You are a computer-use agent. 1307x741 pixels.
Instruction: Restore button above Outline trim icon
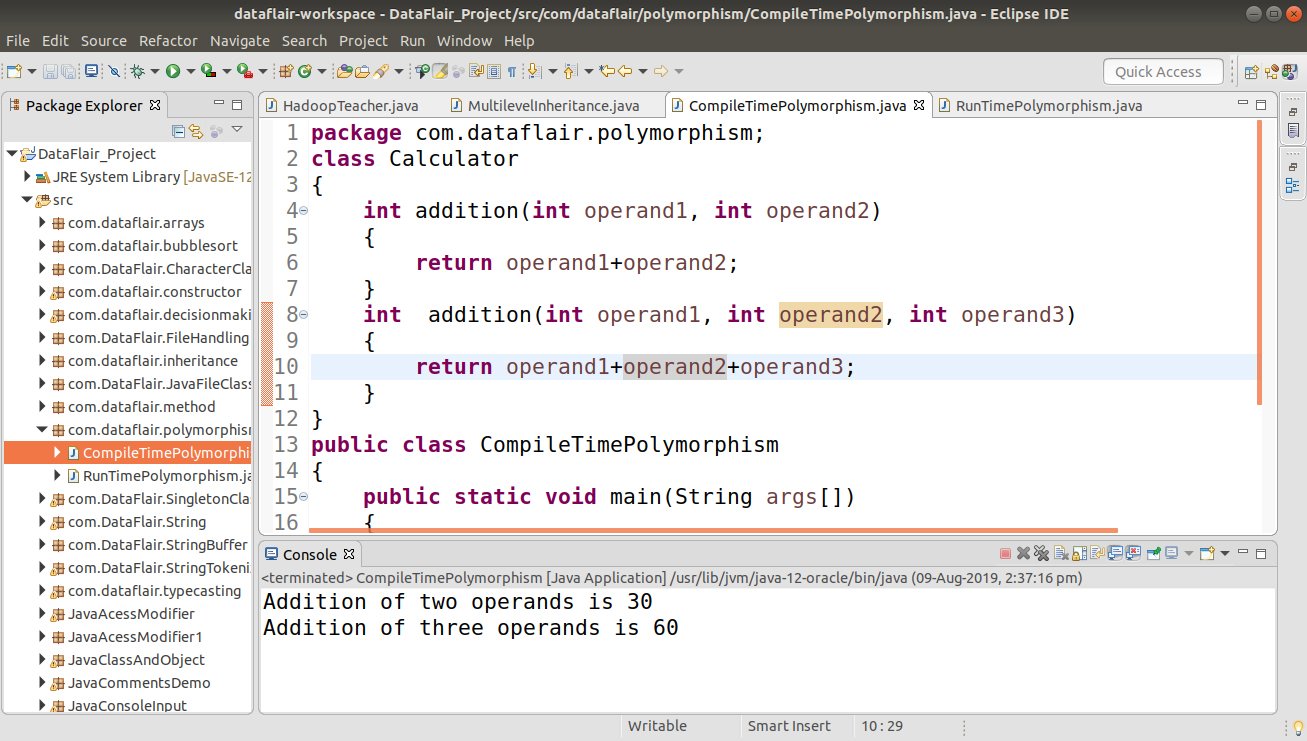[x=1293, y=166]
